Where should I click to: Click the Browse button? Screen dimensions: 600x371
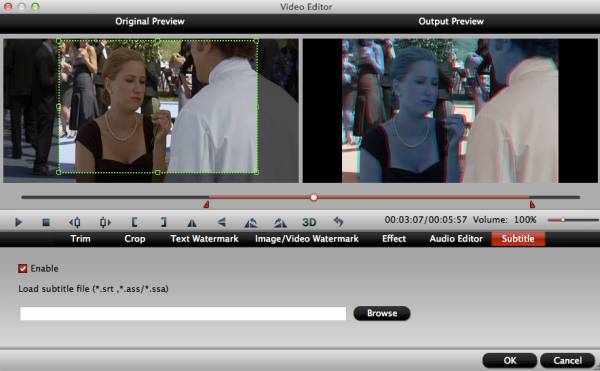point(382,313)
